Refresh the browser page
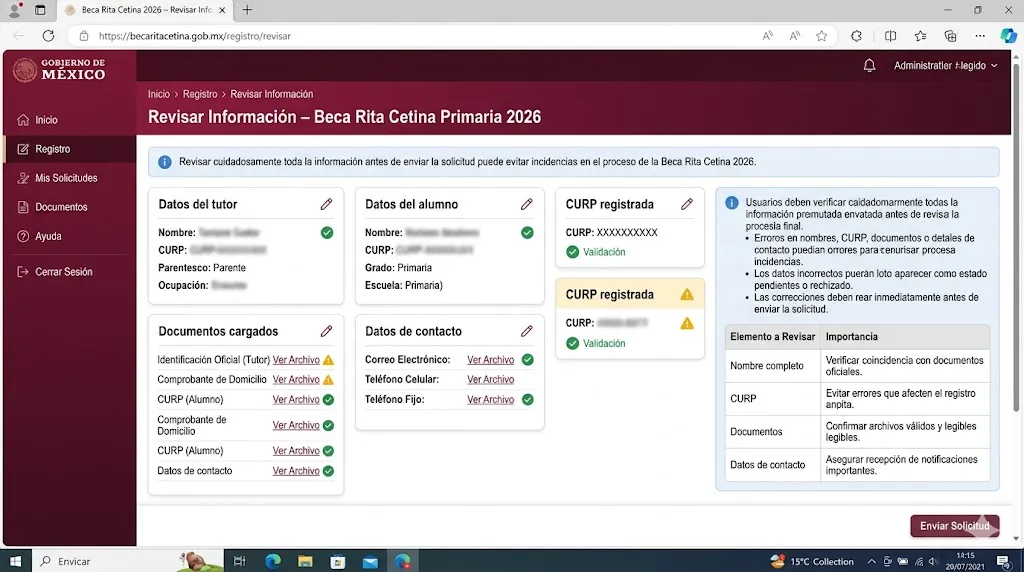Viewport: 1024px width, 572px height. point(48,36)
